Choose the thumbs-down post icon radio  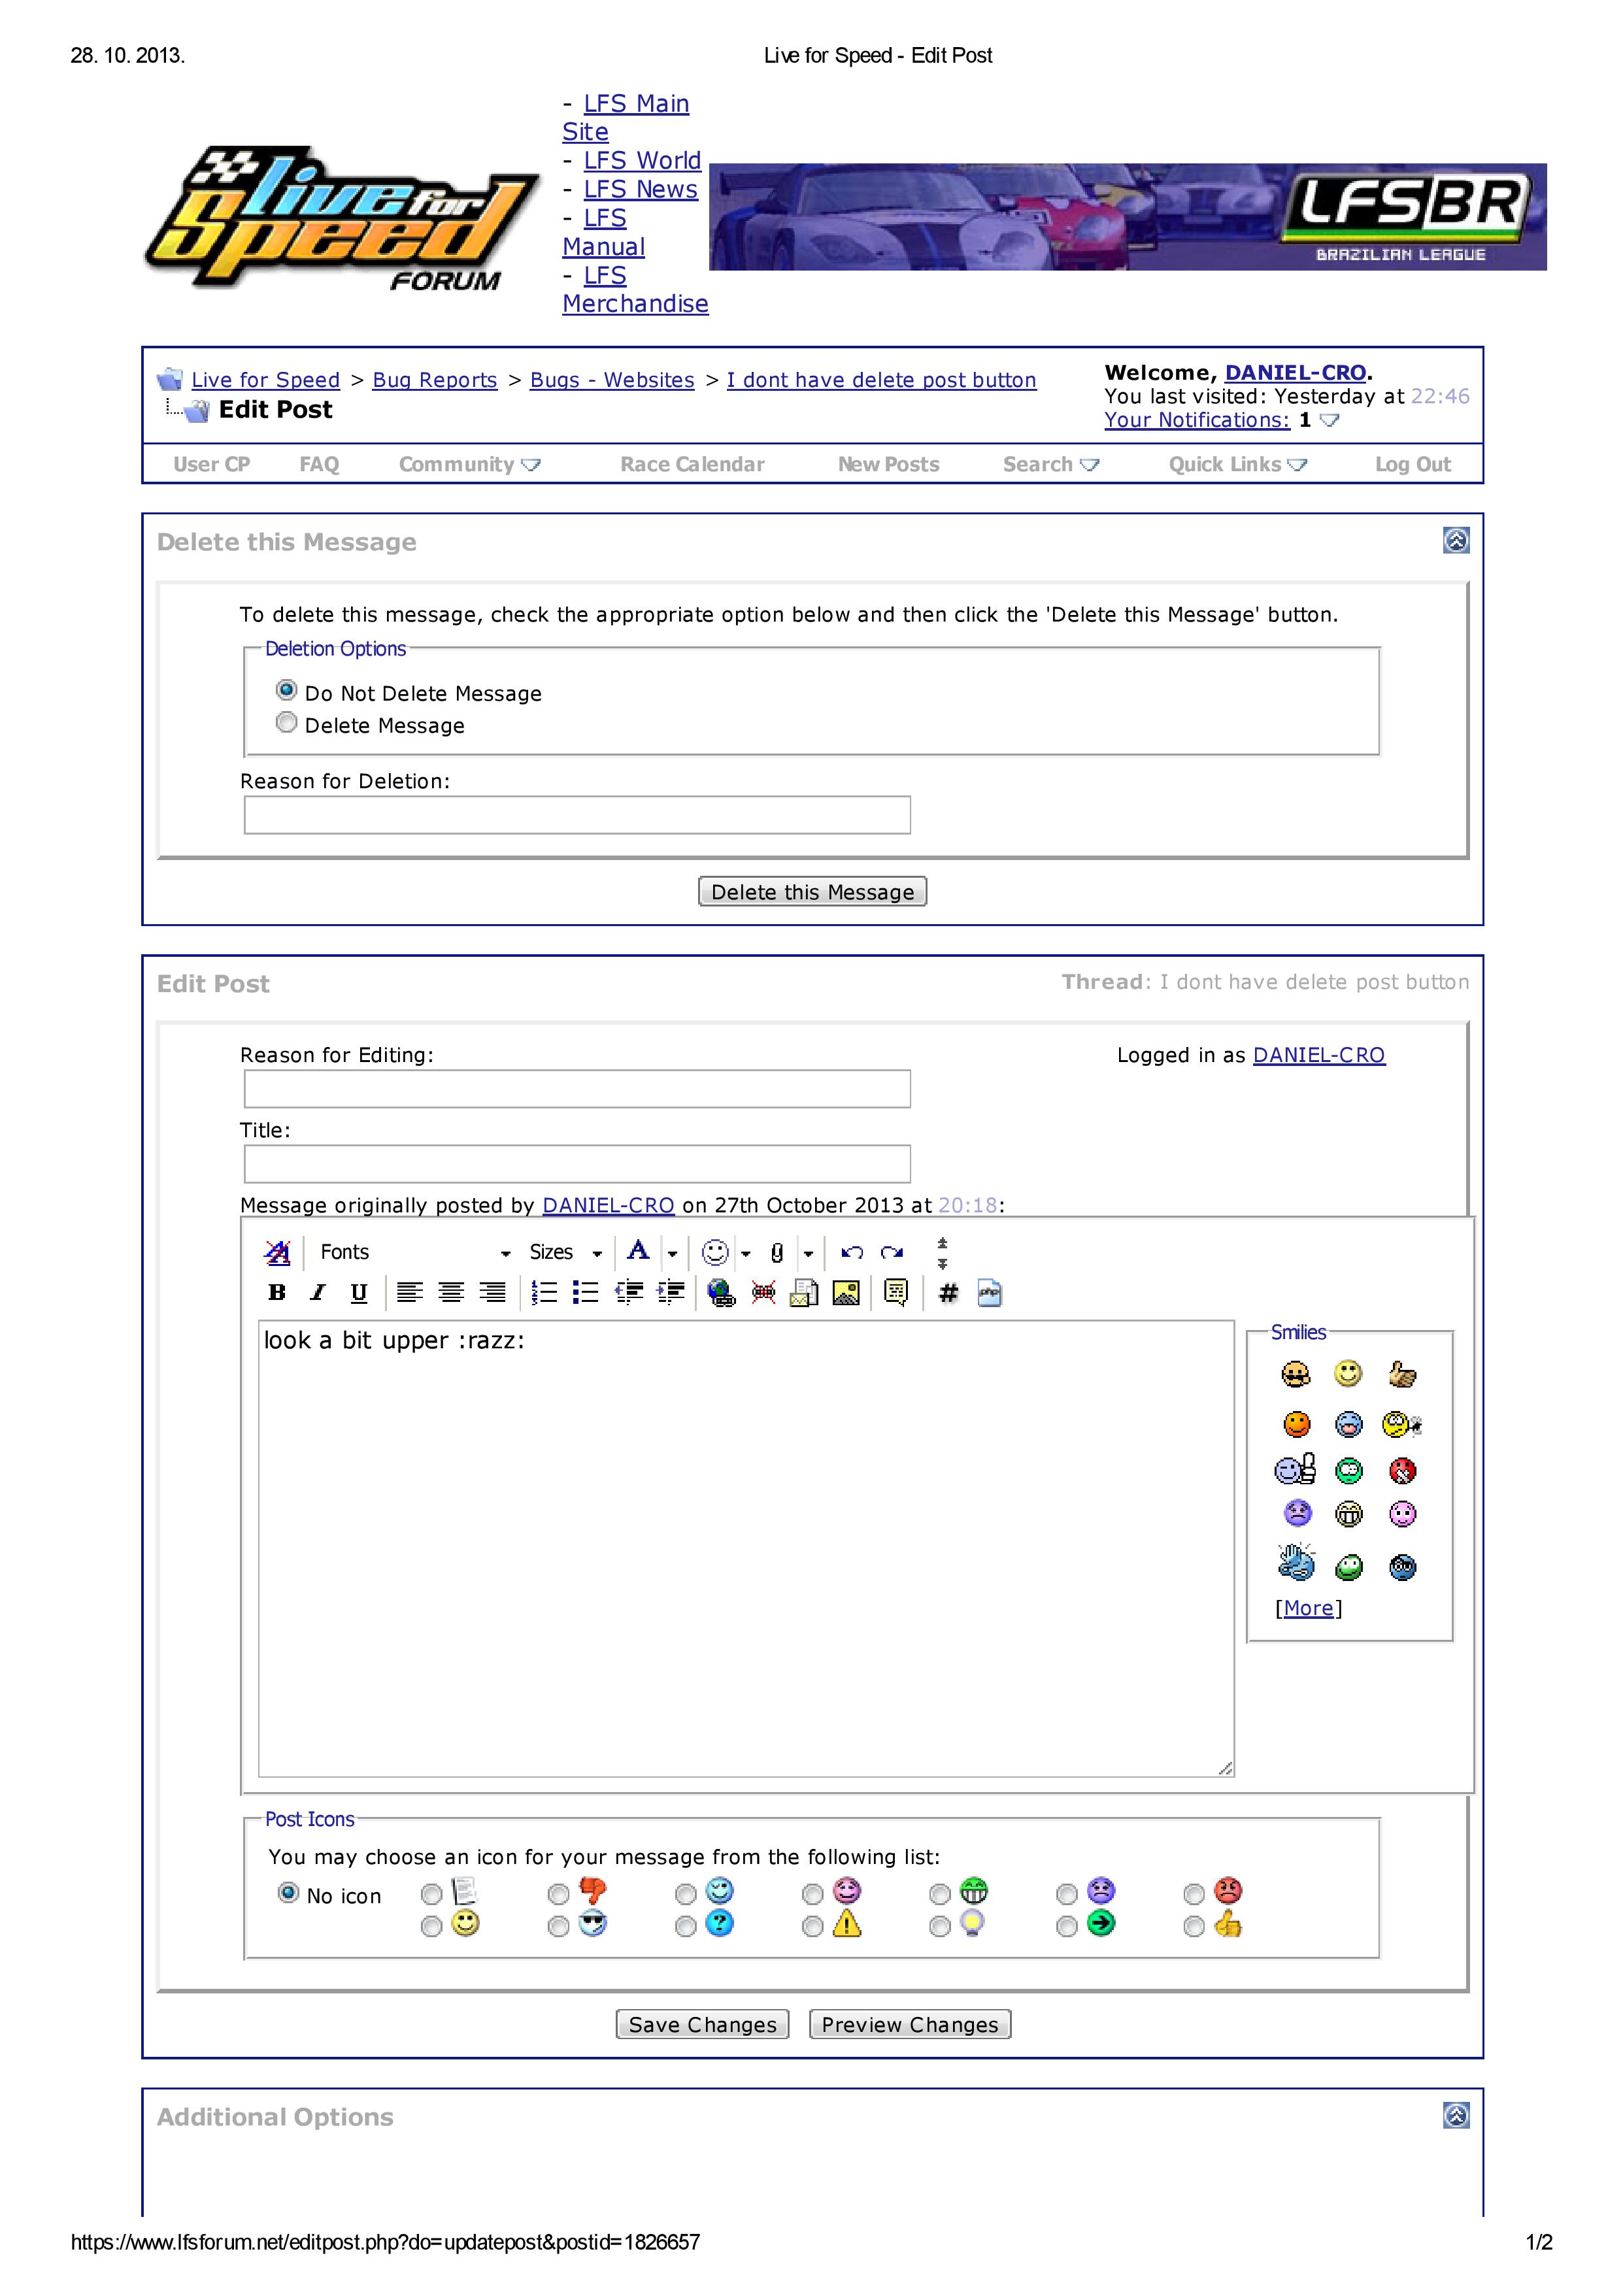click(559, 1894)
